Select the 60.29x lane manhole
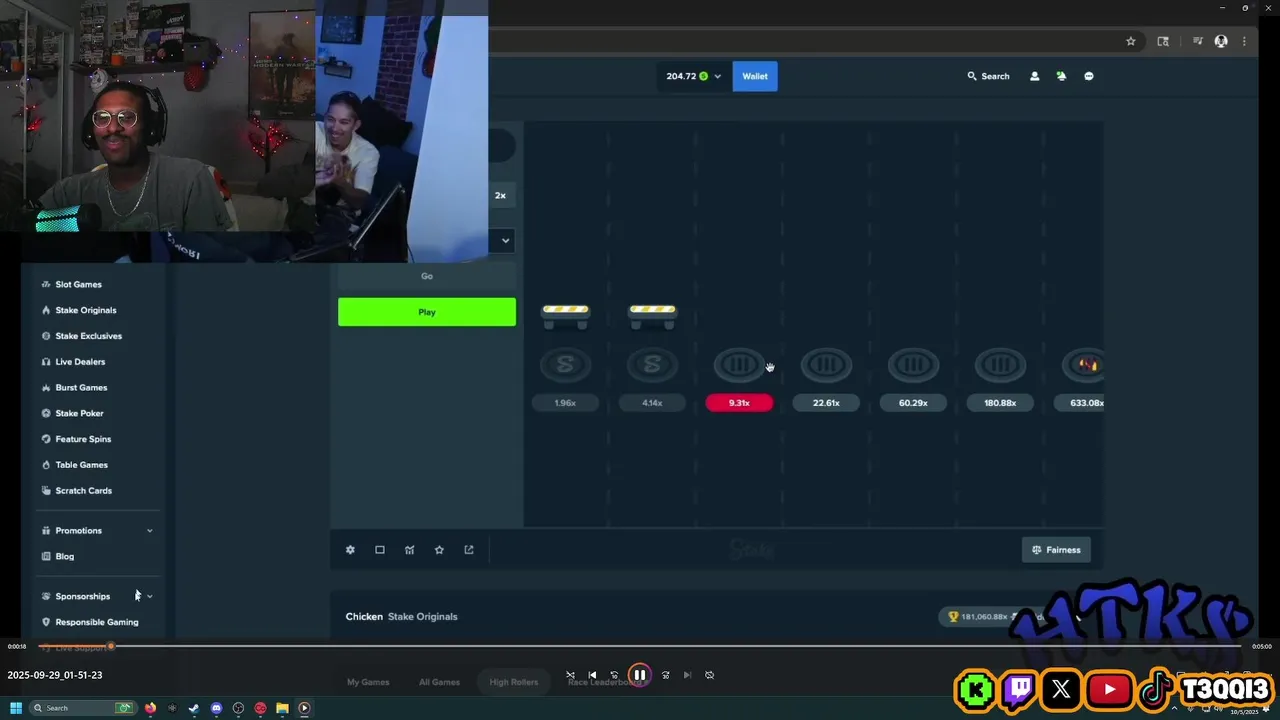The height and width of the screenshot is (720, 1280). 913,365
